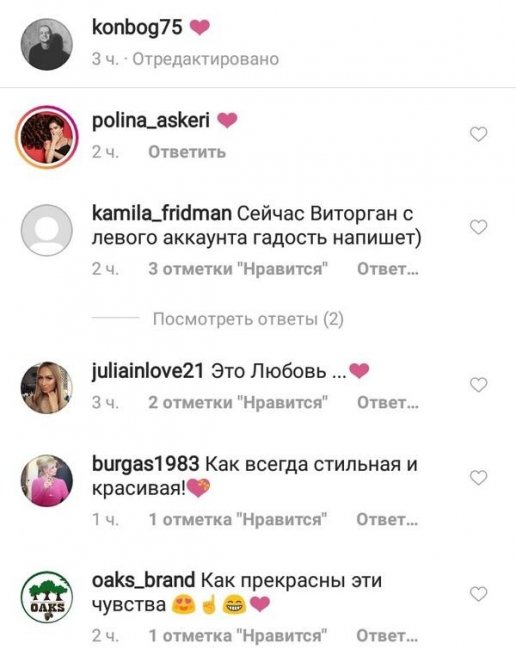Screen dimensions: 516x650
Task: Expand 'Посмотреть ответы (2)' replies
Action: [248, 319]
